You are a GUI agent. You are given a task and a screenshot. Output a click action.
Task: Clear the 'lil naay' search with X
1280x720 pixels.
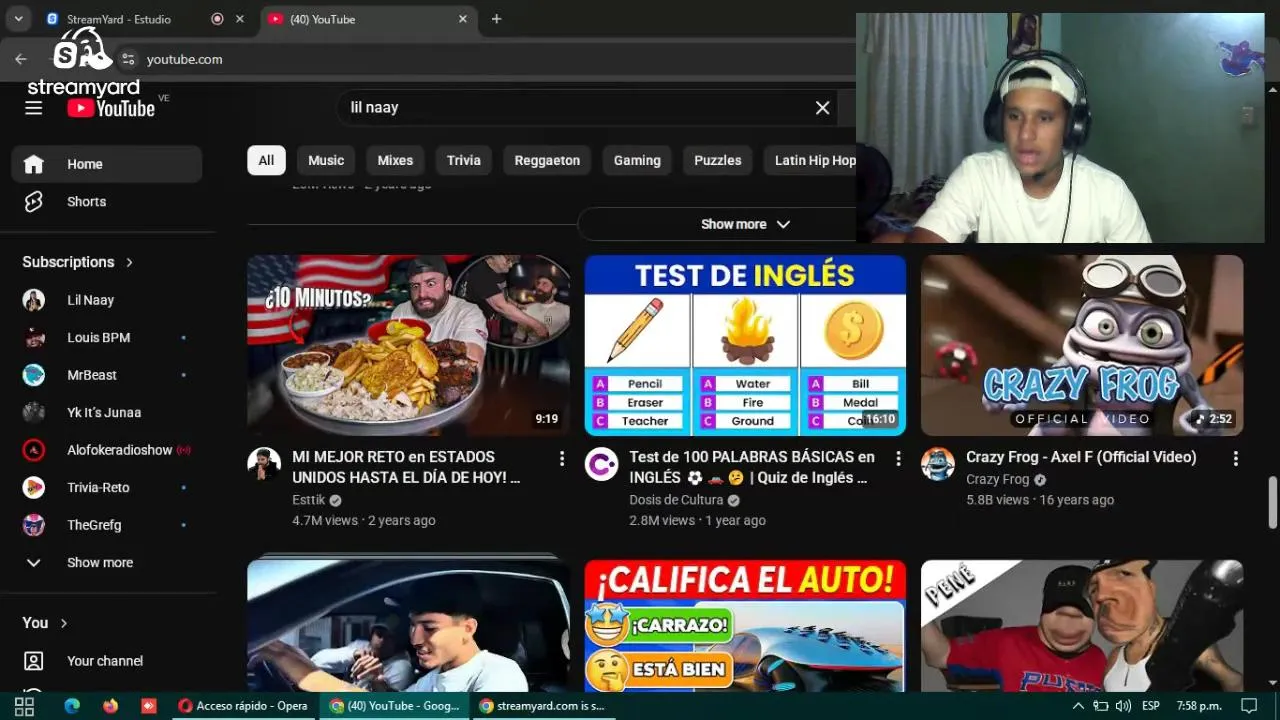point(822,108)
